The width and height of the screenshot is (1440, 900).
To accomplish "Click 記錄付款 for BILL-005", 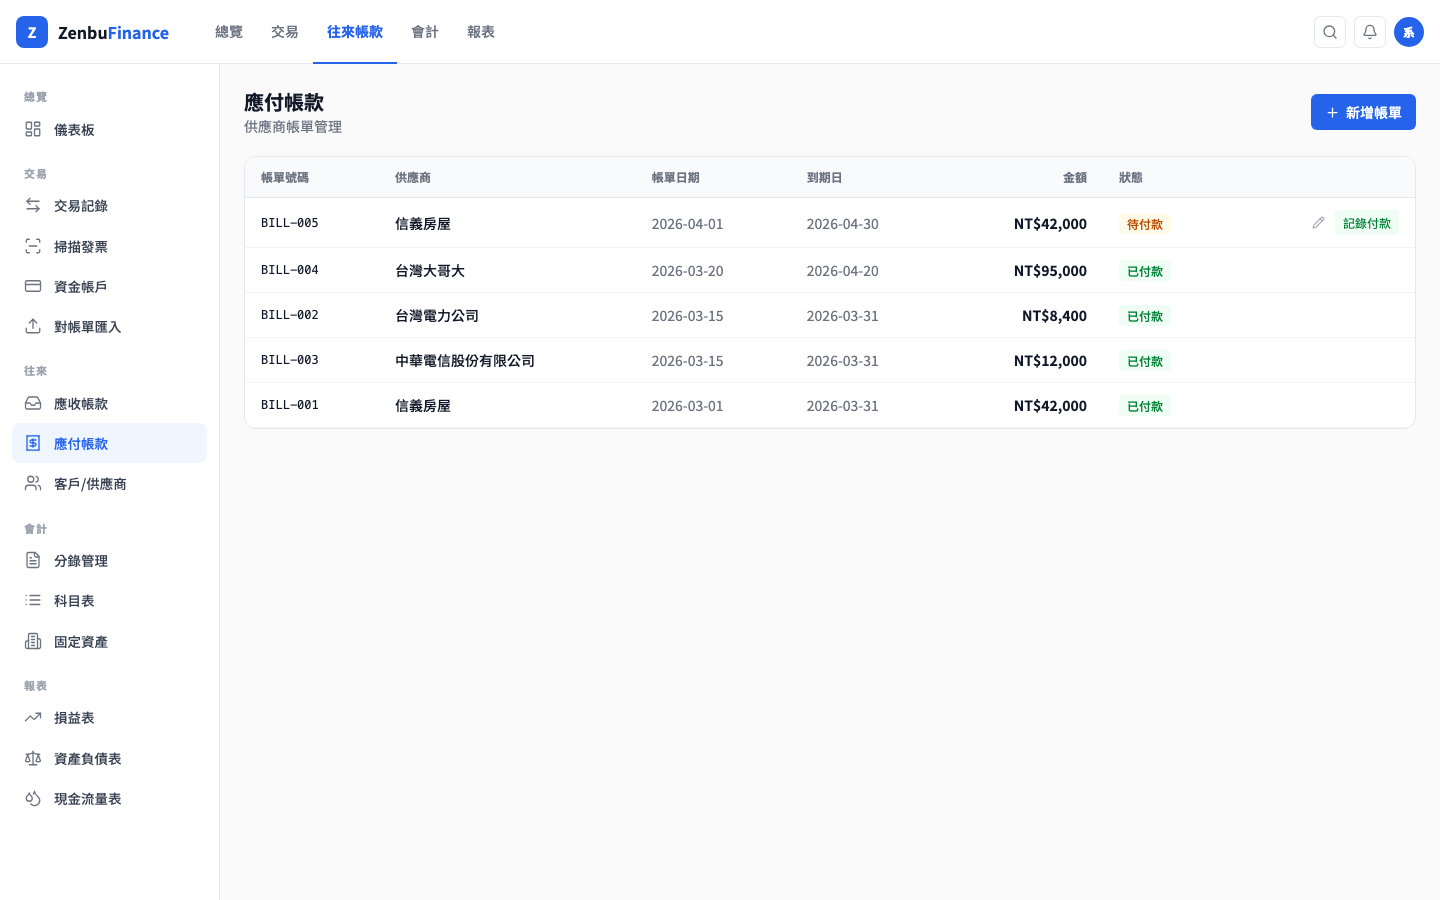I will (1367, 223).
